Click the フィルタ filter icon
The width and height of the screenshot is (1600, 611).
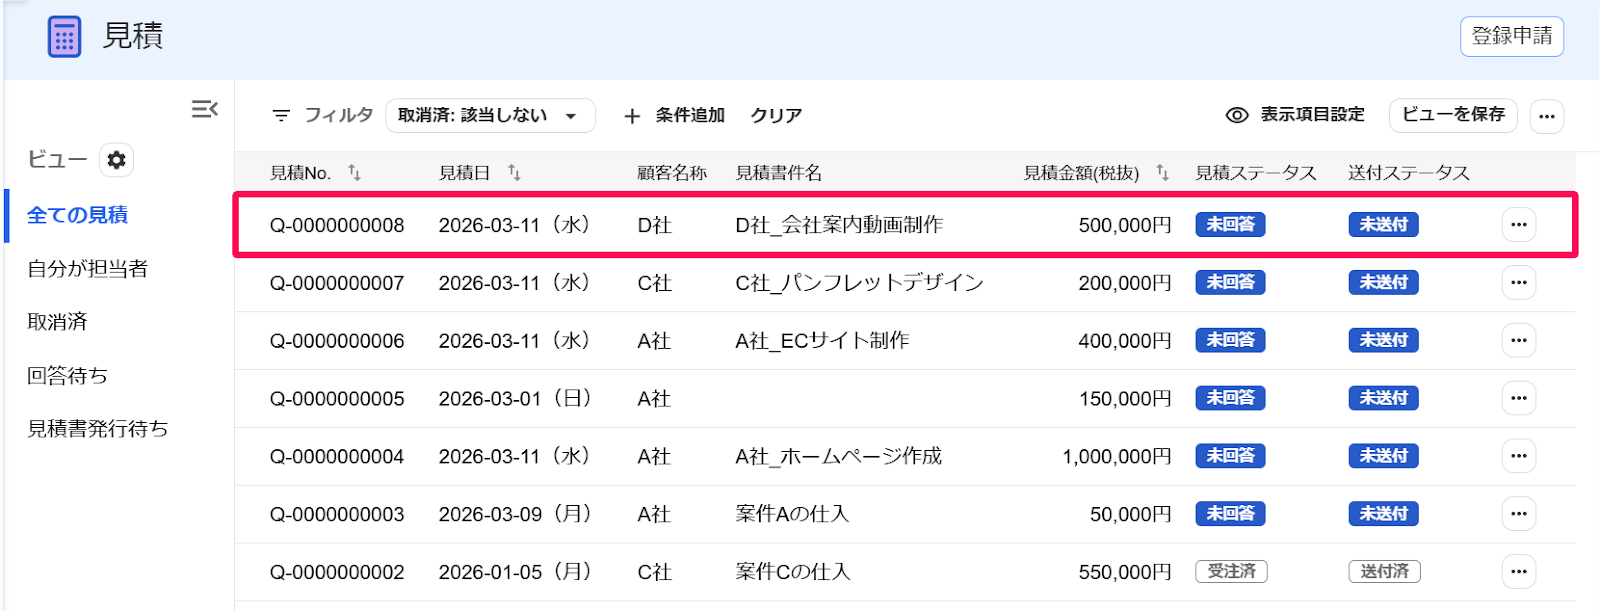pos(281,116)
